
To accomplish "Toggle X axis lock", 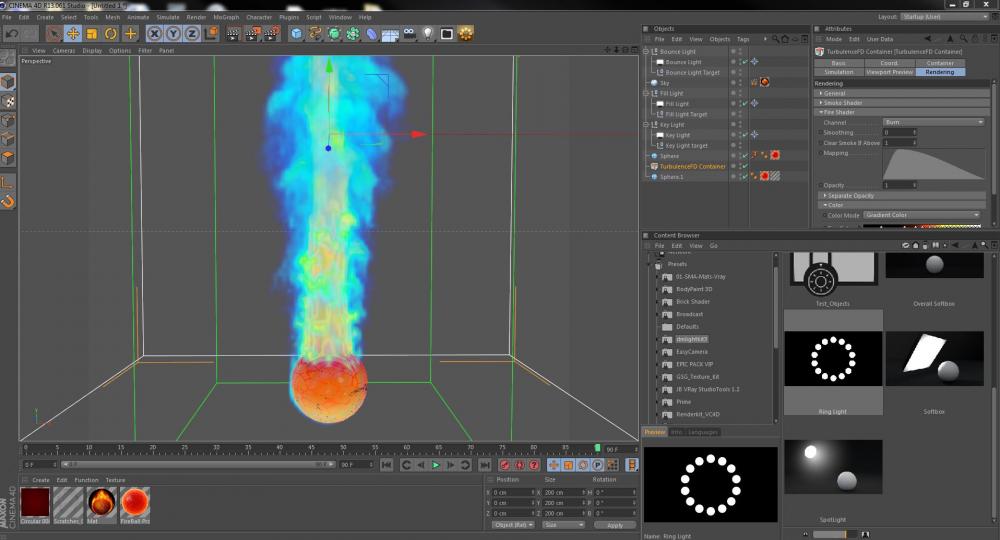I will (154, 34).
